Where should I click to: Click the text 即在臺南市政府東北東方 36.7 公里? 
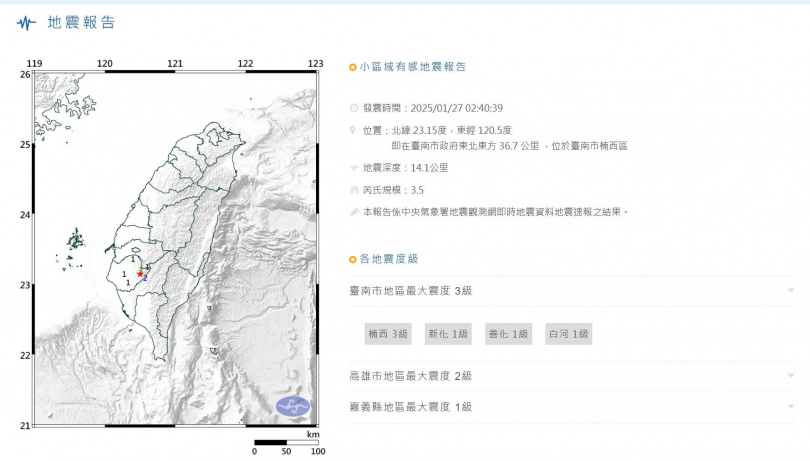465,146
